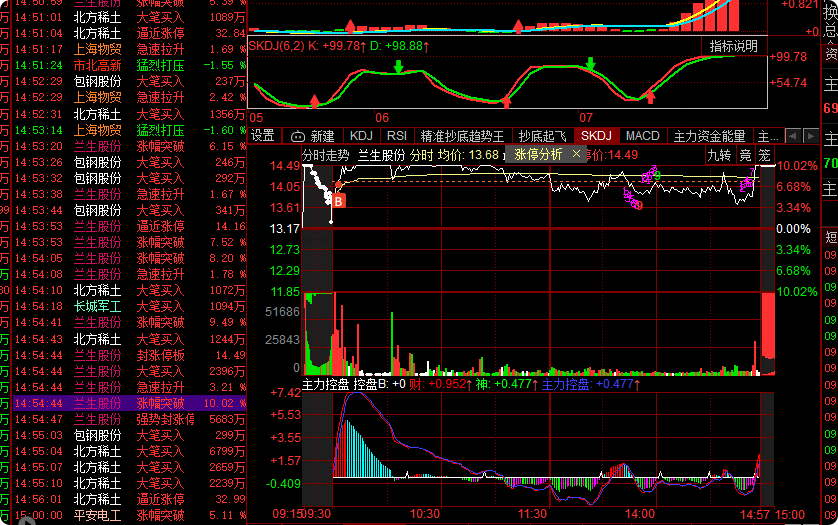Image resolution: width=838 pixels, height=525 pixels.
Task: Click red up-arrow signal near 05
Action: click(x=315, y=101)
